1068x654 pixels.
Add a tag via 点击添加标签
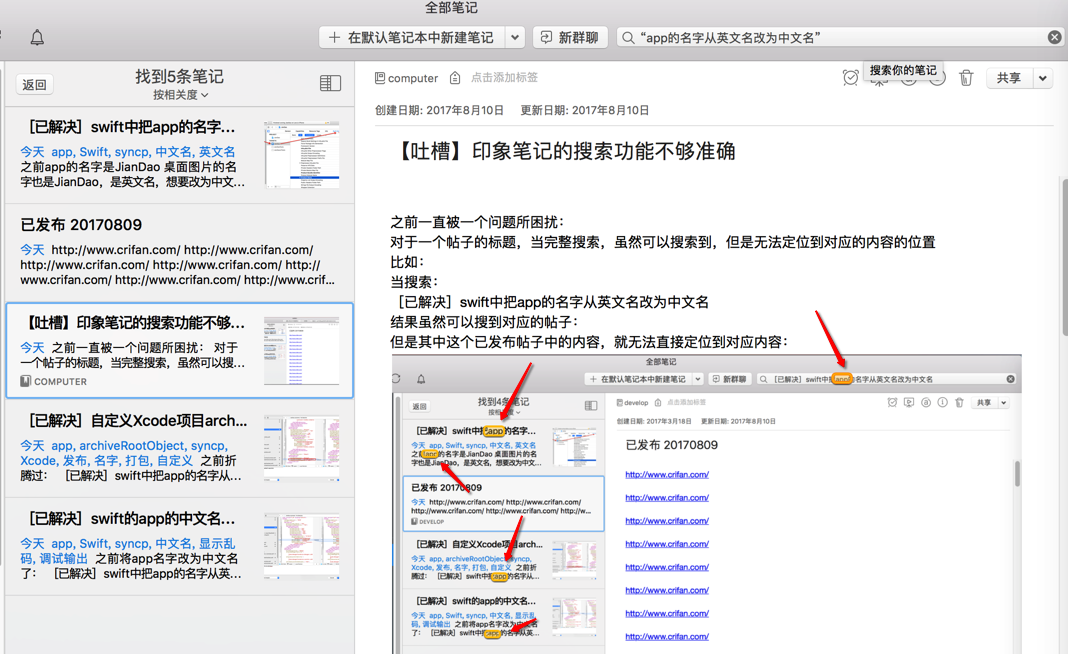(x=505, y=78)
